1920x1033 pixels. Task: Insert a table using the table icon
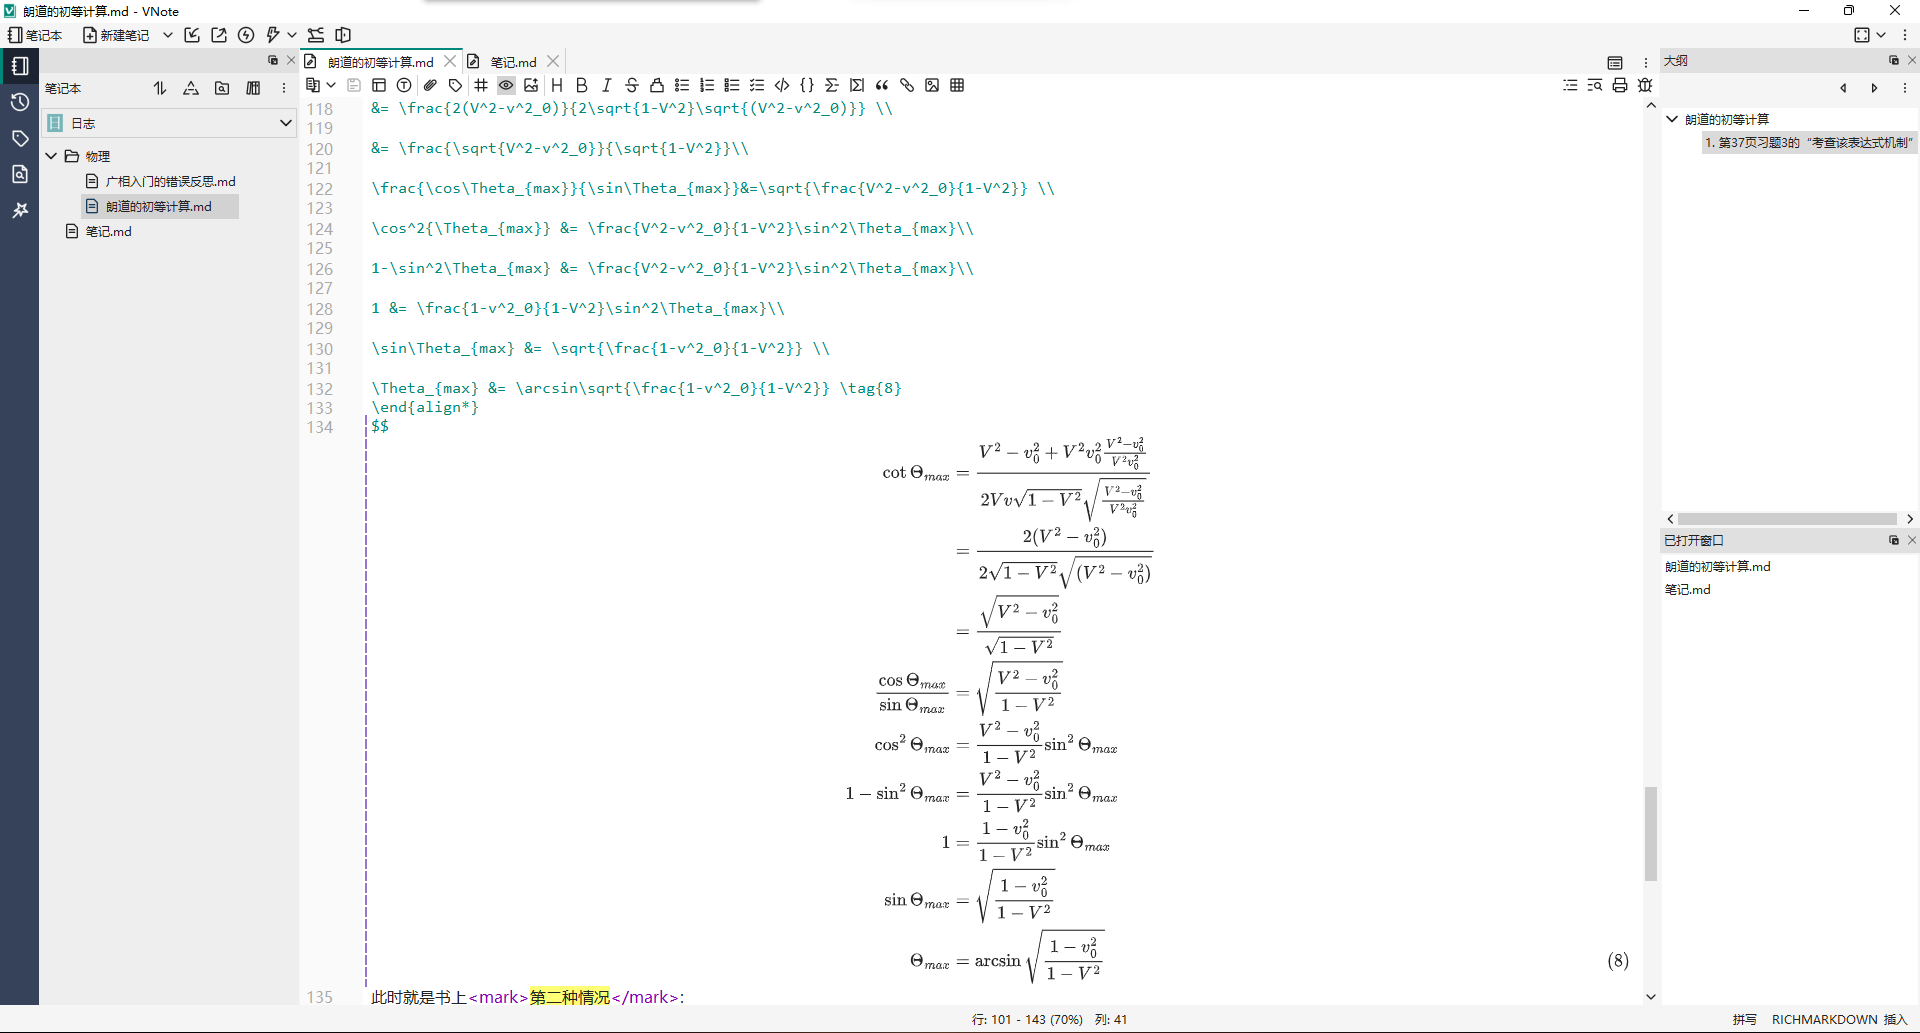[957, 85]
